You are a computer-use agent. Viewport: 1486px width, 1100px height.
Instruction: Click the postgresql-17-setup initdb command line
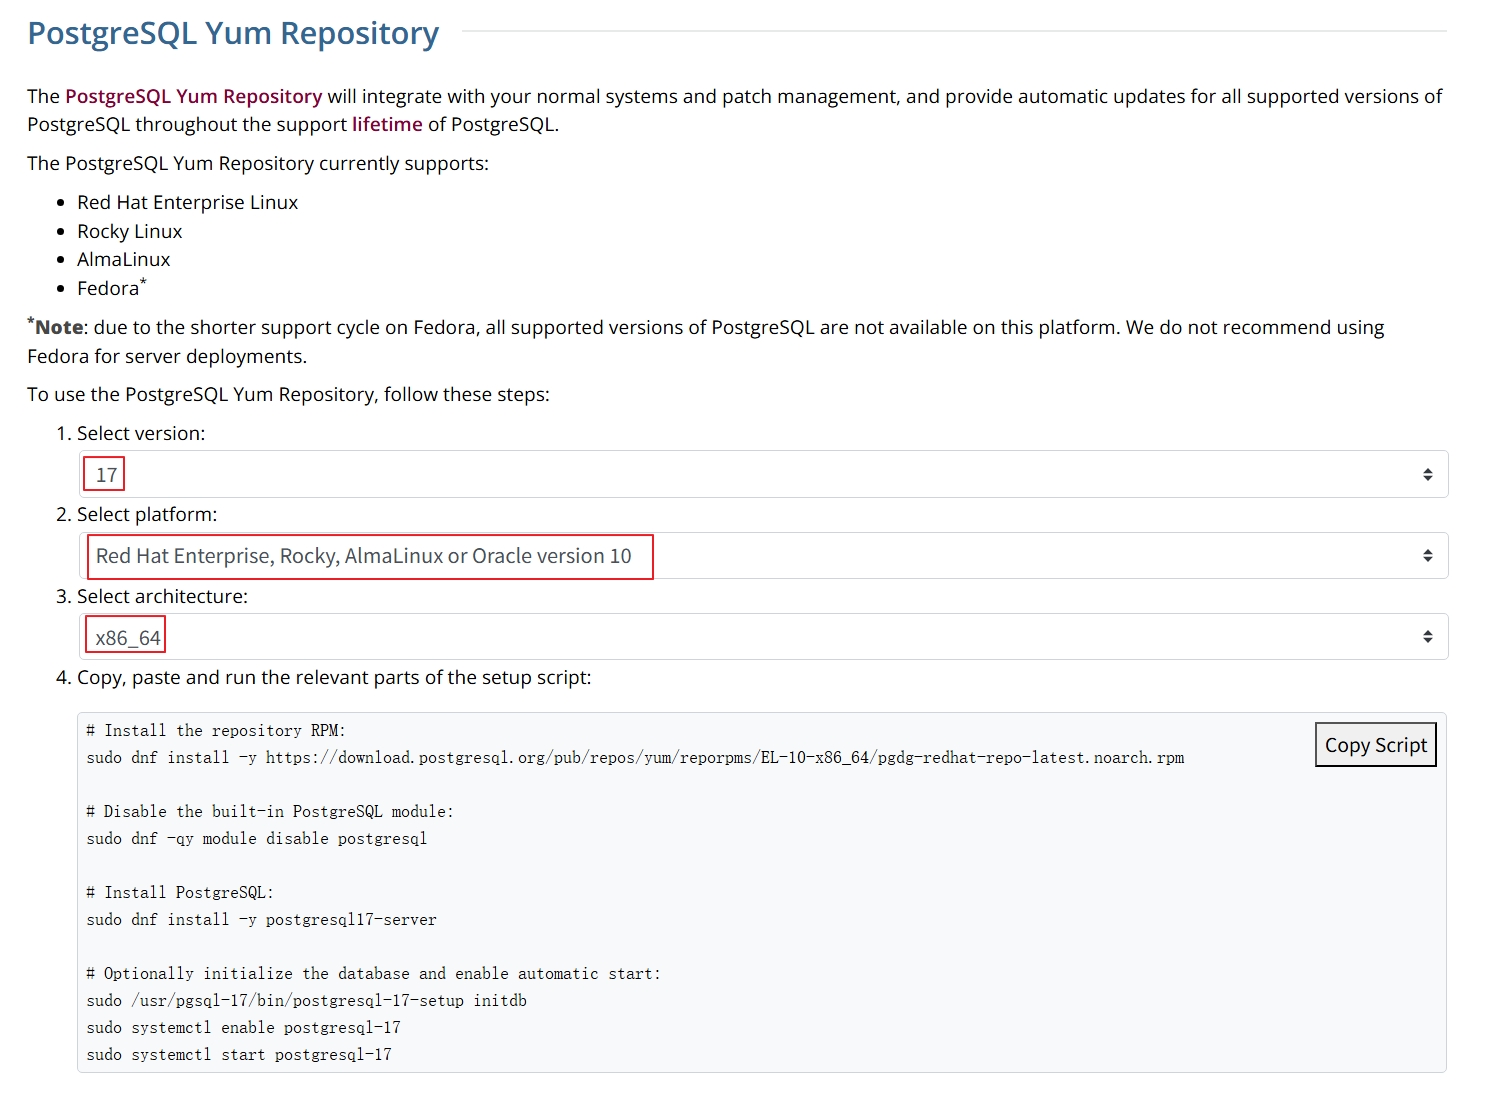pyautogui.click(x=307, y=1001)
